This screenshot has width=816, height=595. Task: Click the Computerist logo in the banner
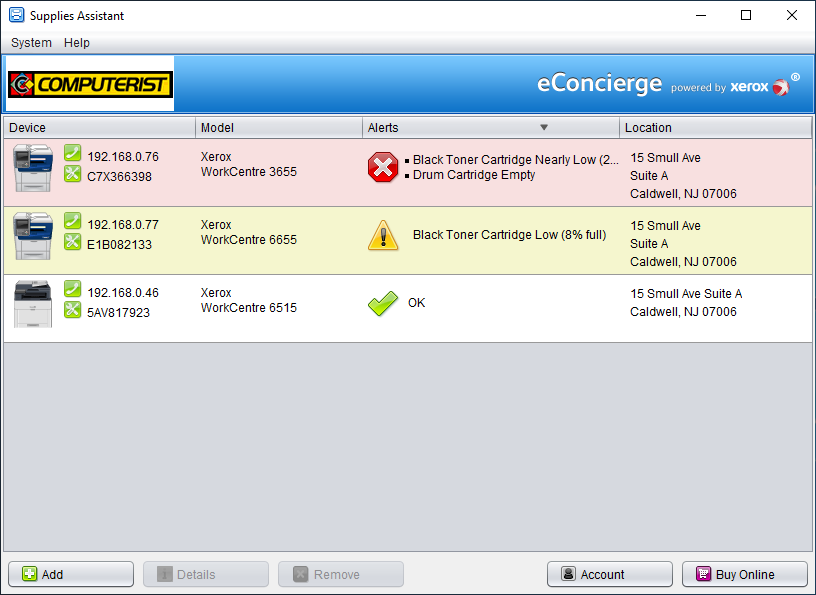point(90,84)
